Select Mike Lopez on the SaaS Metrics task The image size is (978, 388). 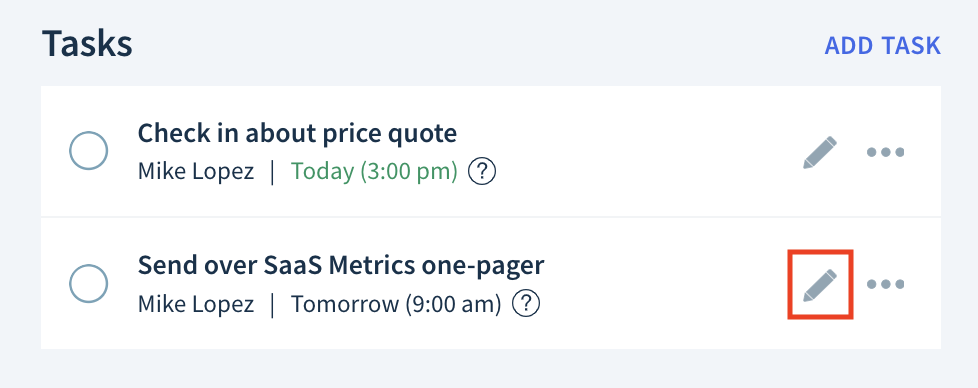[196, 304]
